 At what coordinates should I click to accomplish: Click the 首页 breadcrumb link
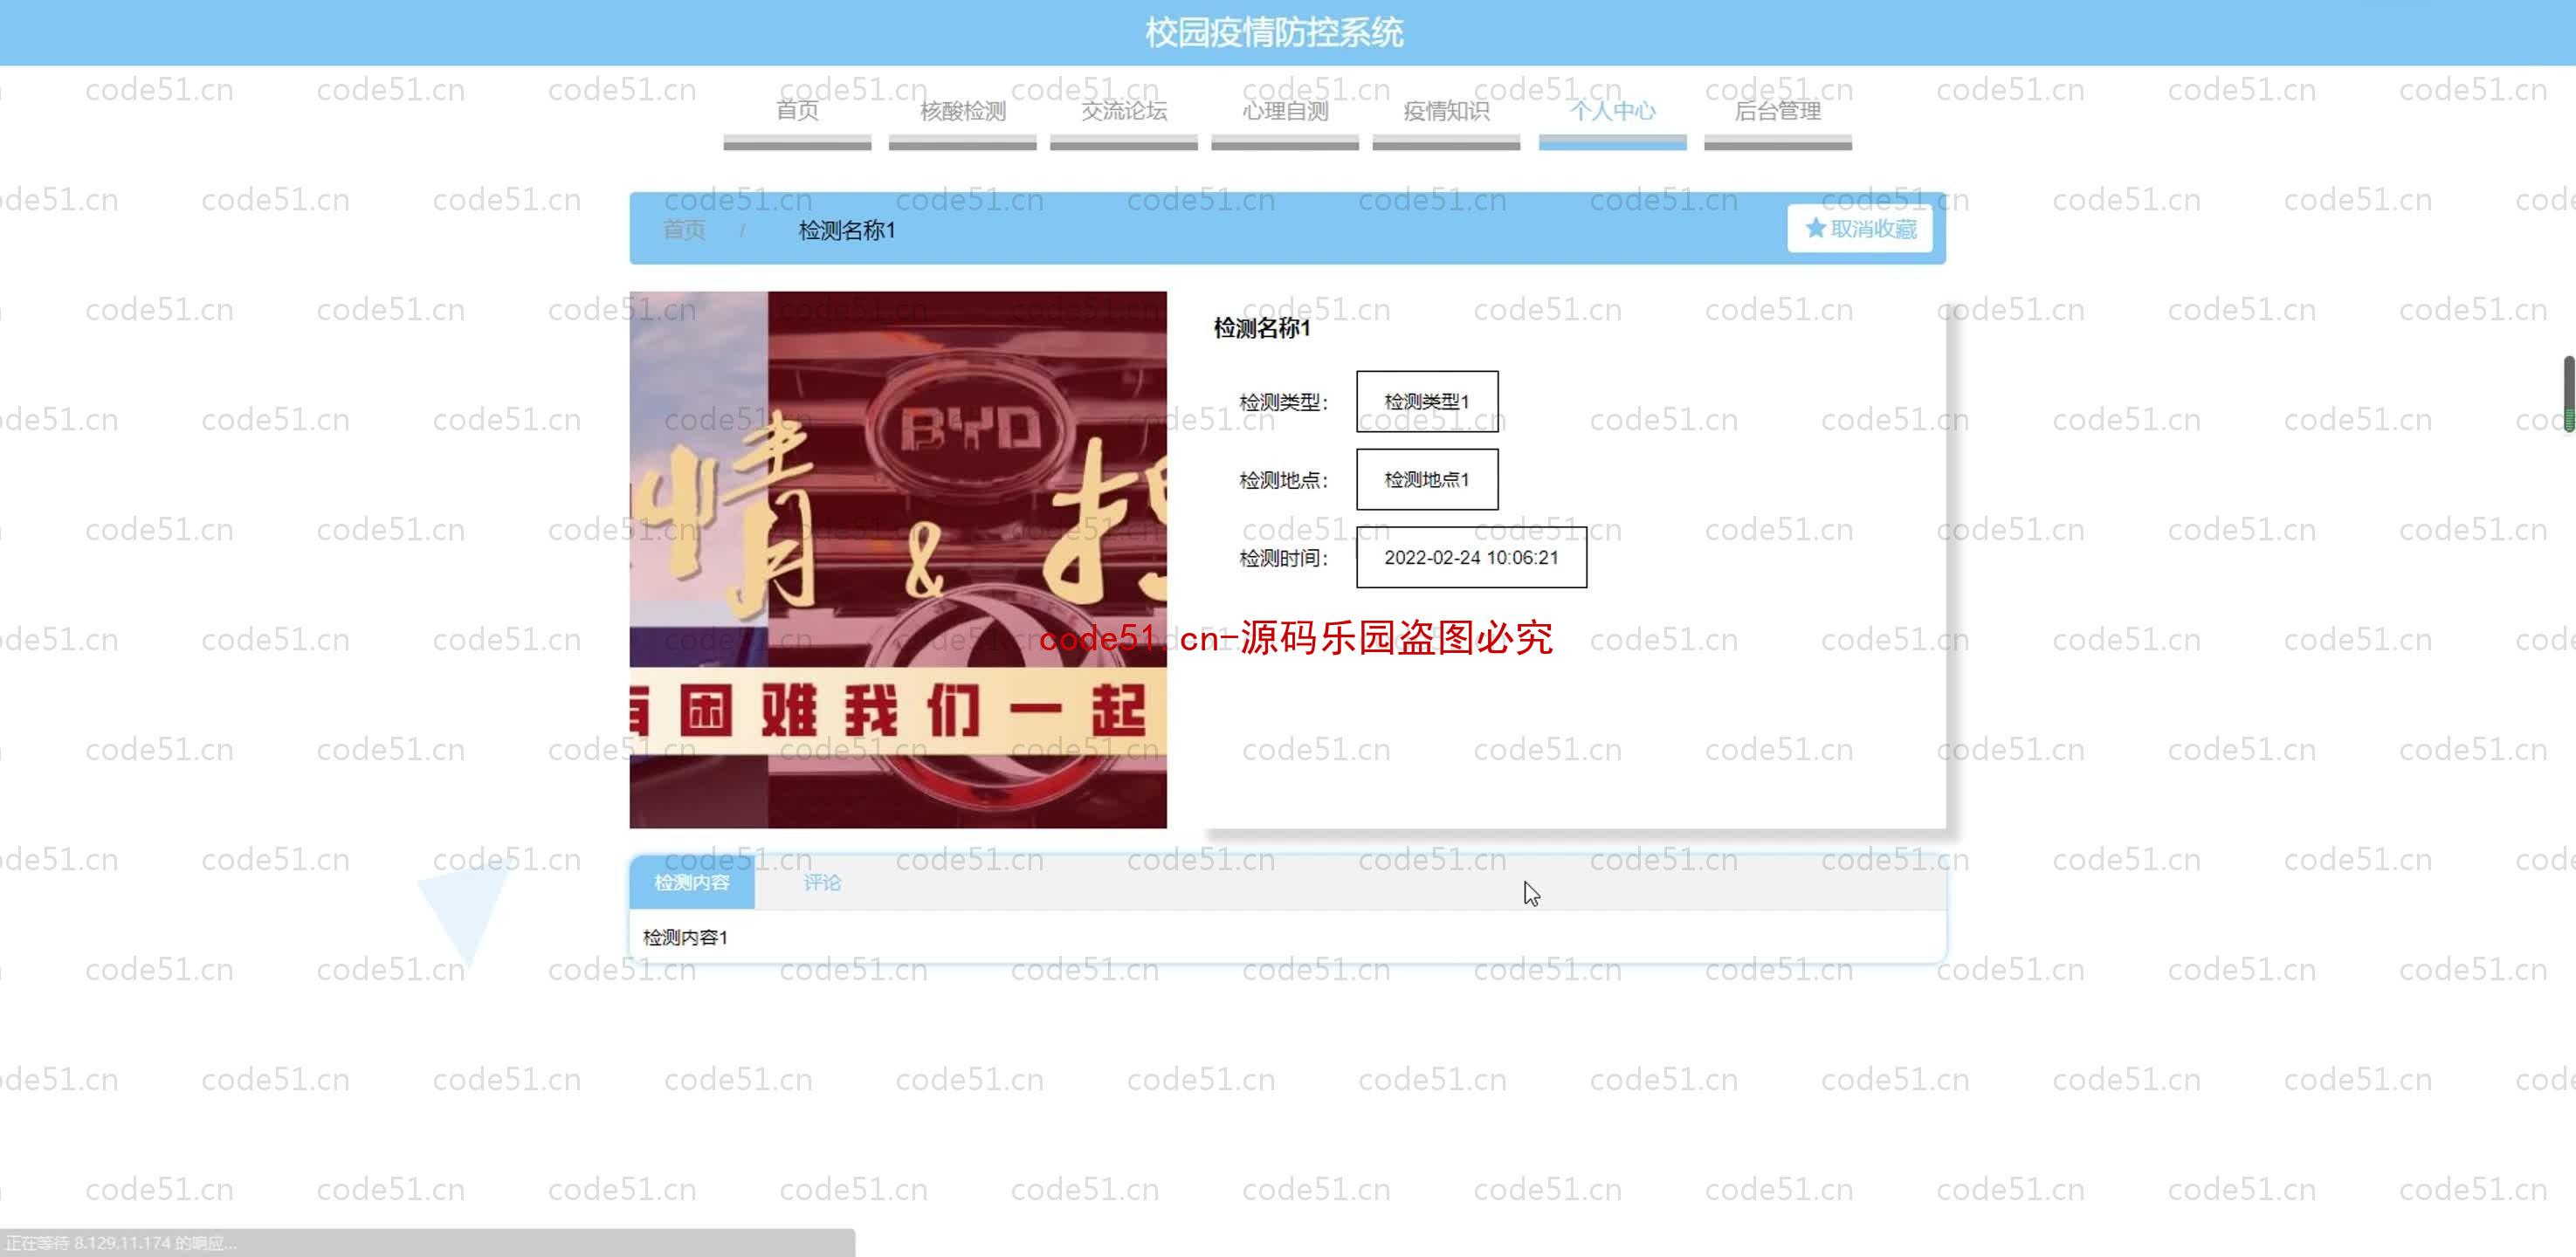point(684,230)
